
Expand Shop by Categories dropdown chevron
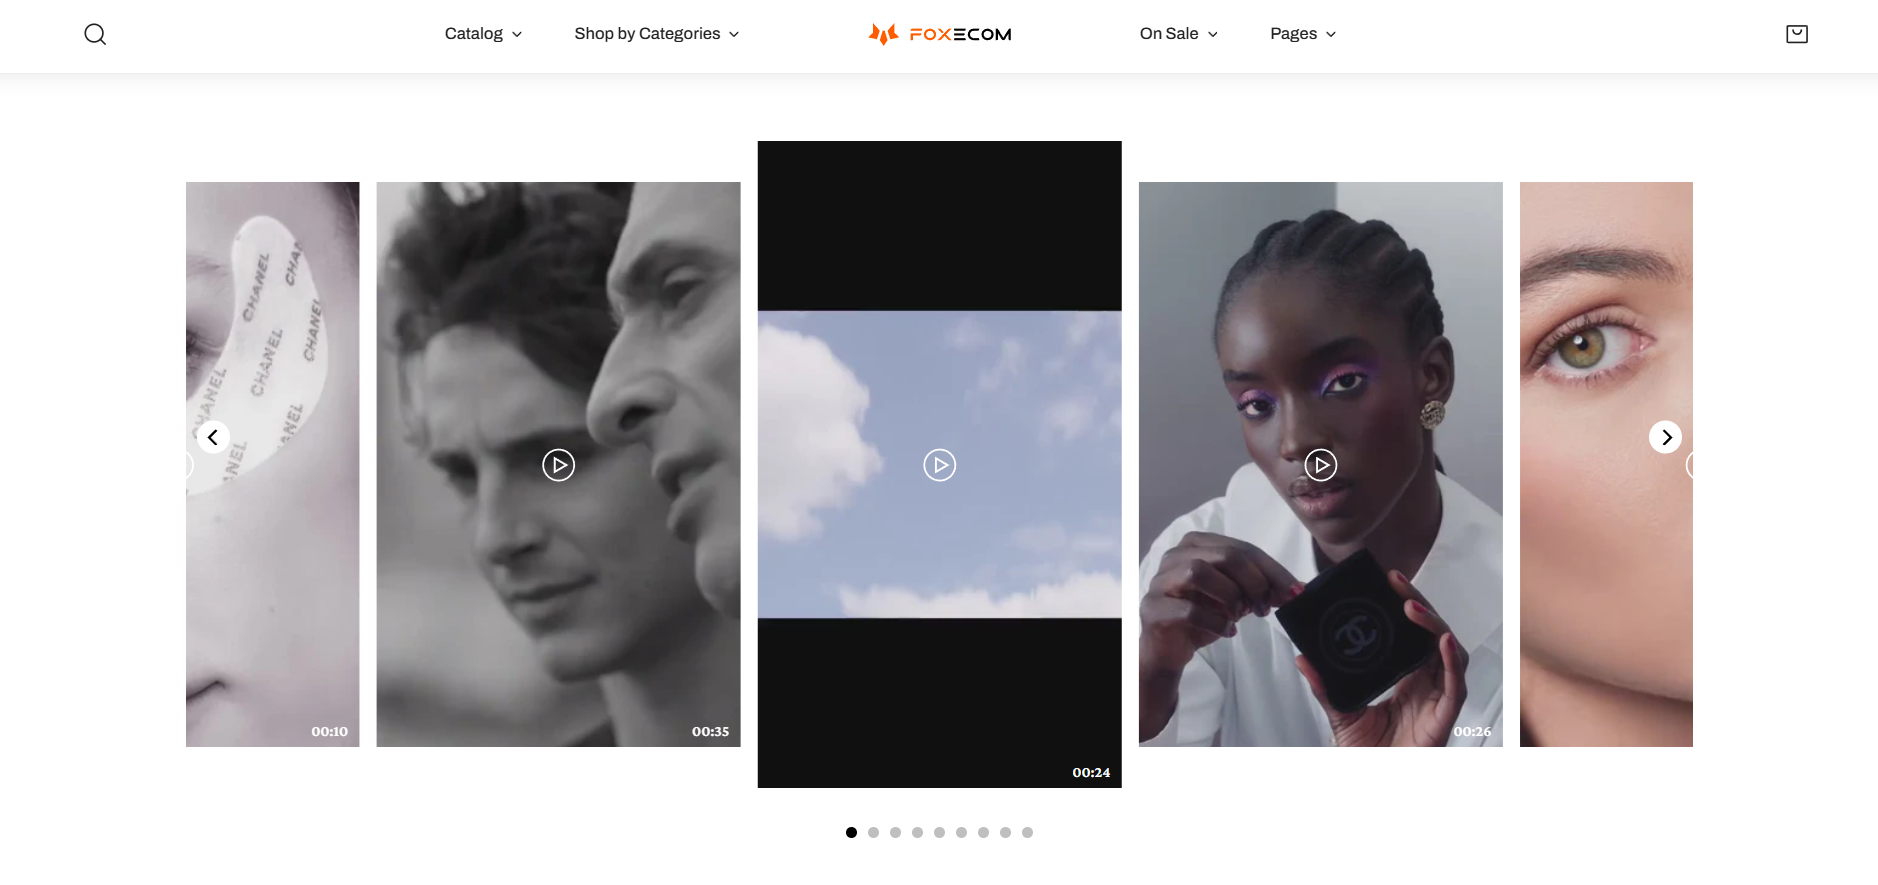[734, 34]
